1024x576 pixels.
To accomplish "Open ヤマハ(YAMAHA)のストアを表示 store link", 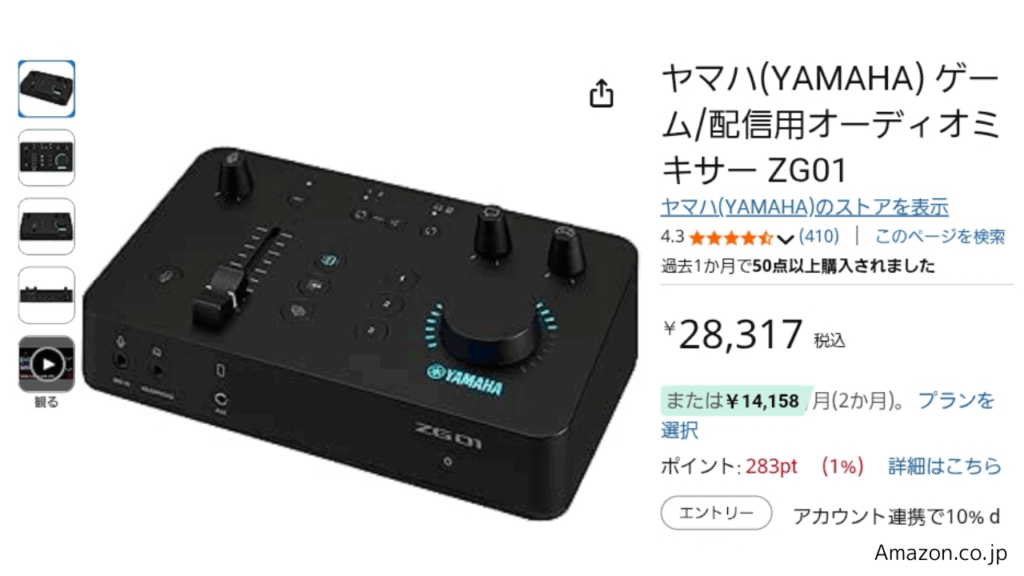I will [x=805, y=207].
